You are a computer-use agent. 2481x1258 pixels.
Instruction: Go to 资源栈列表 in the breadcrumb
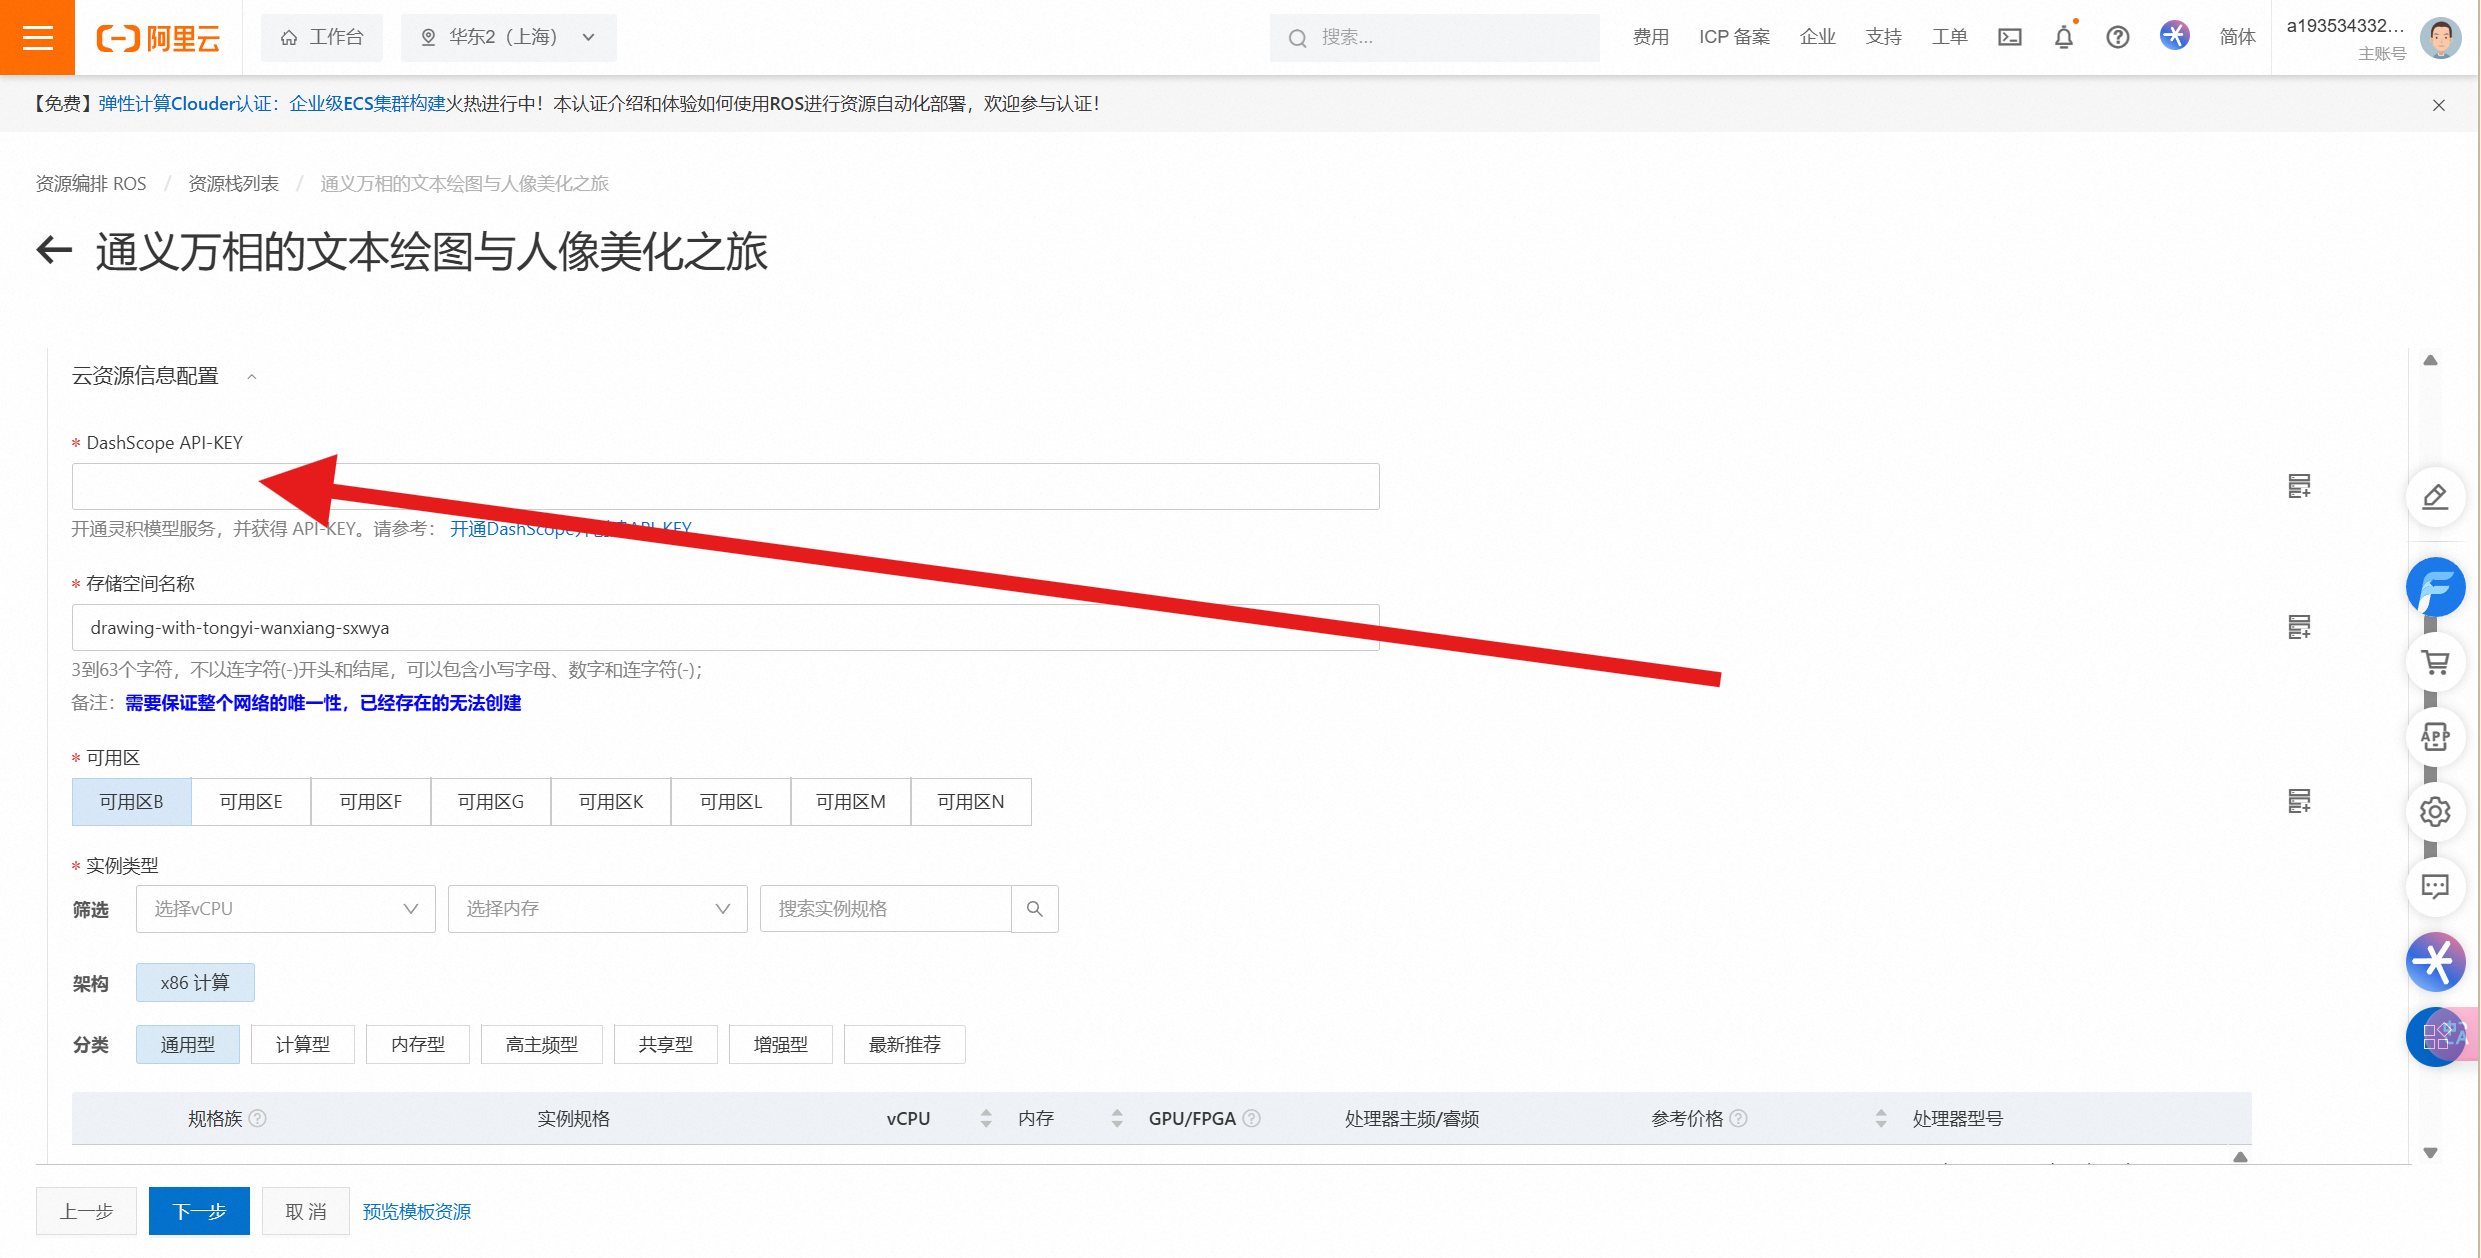click(x=233, y=183)
